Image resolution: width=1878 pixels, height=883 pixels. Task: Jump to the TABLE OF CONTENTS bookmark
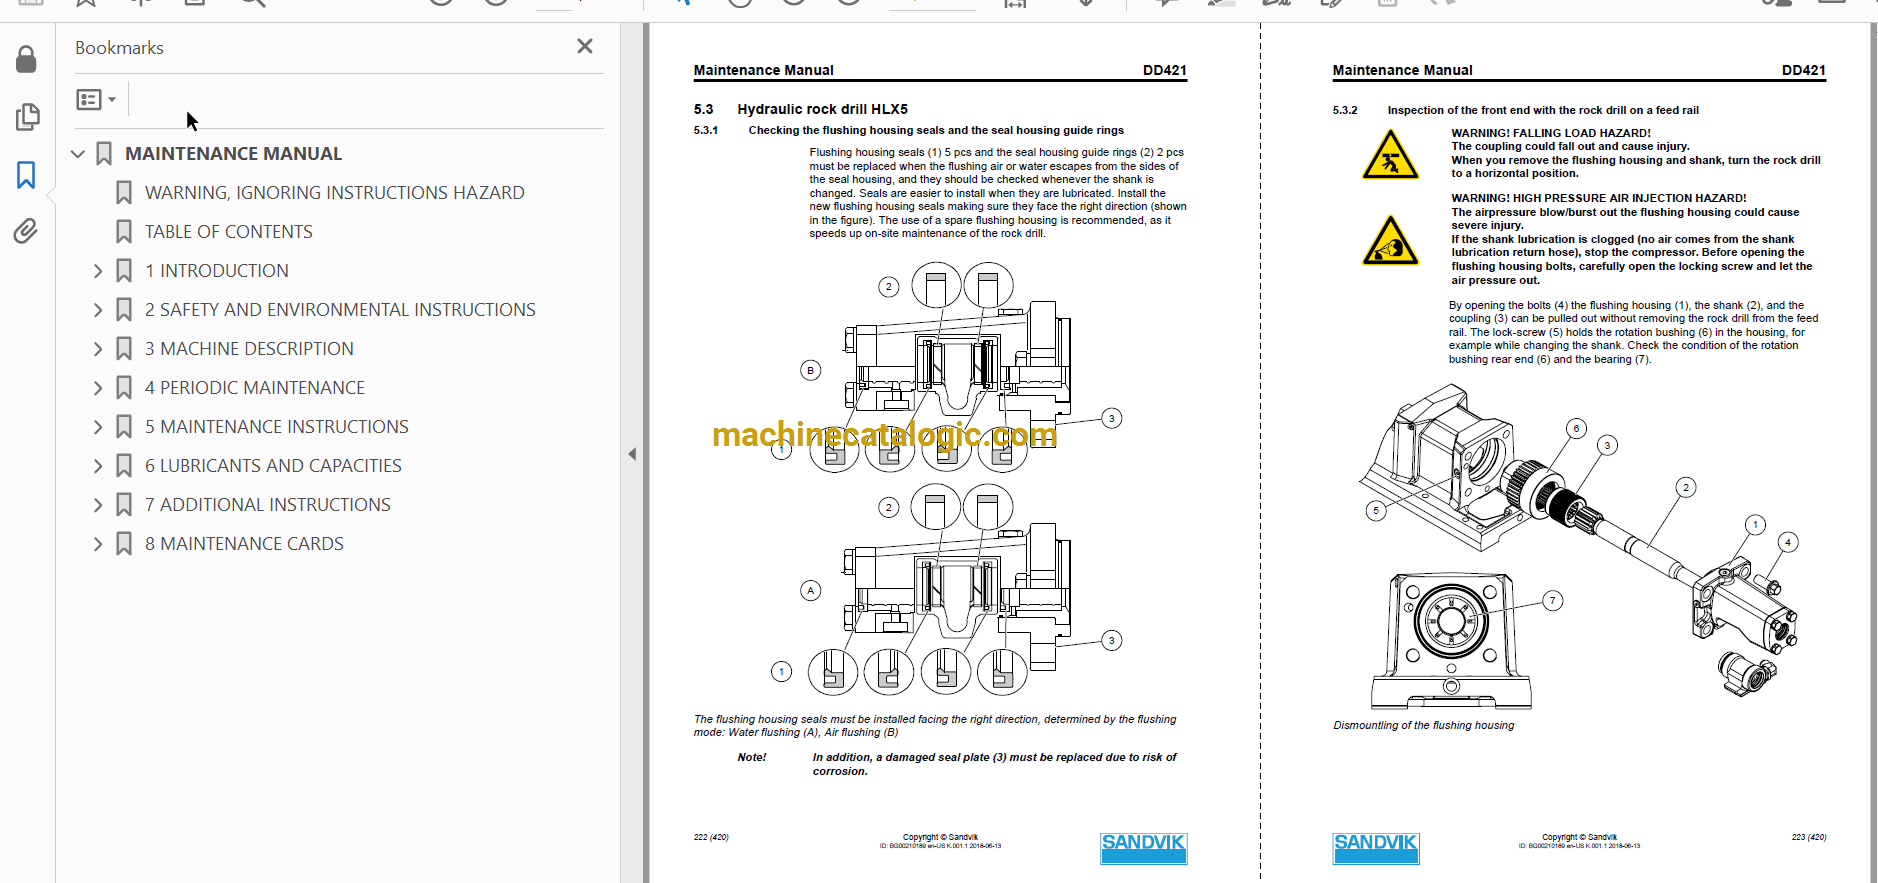[x=228, y=232]
